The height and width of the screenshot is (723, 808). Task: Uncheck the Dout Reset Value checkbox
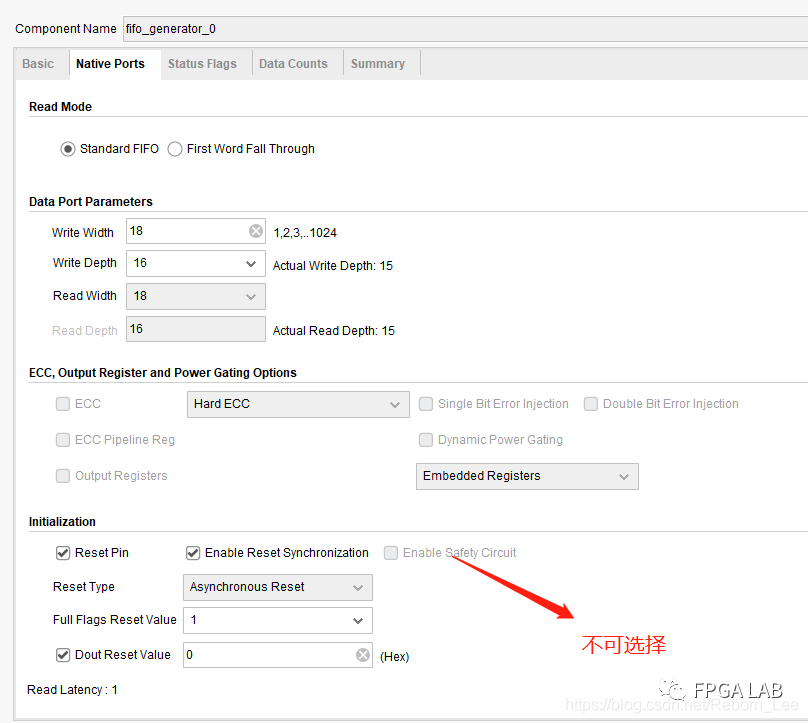(x=63, y=655)
